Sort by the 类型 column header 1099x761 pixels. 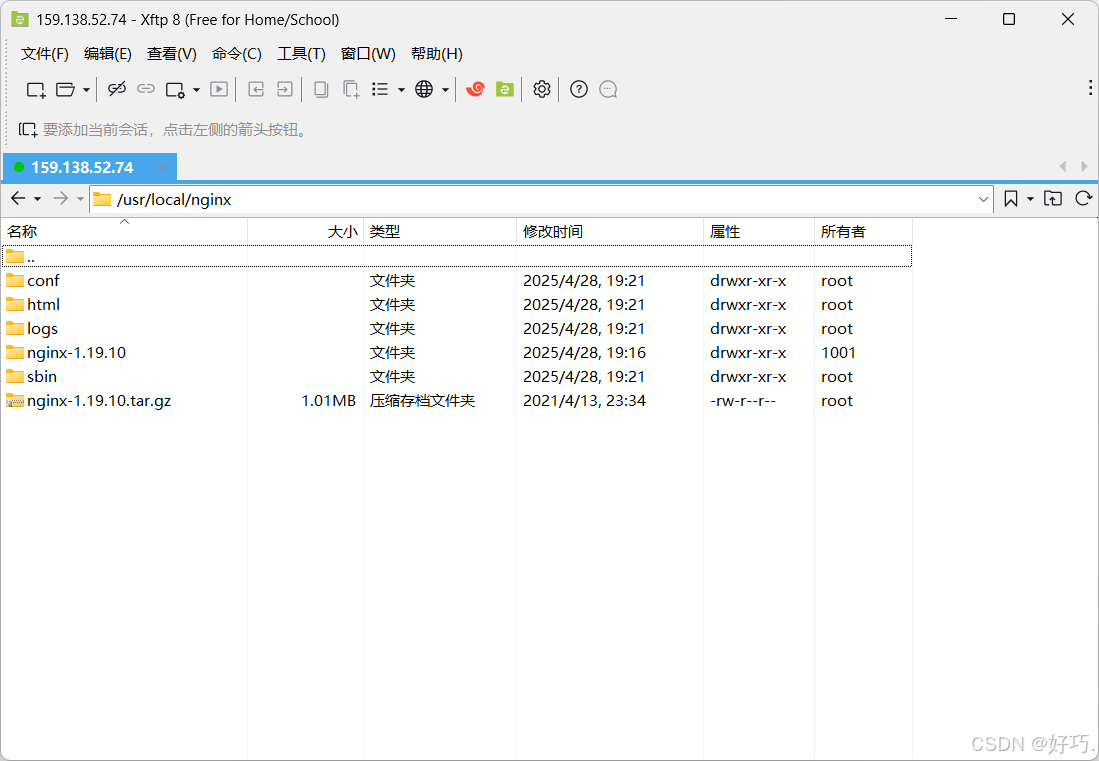point(439,232)
